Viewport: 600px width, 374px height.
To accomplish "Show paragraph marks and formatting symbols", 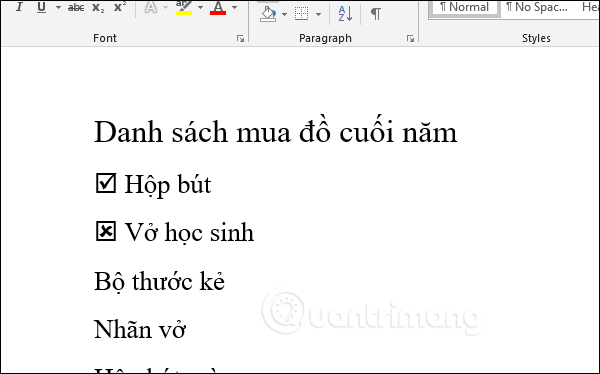I will click(x=376, y=14).
